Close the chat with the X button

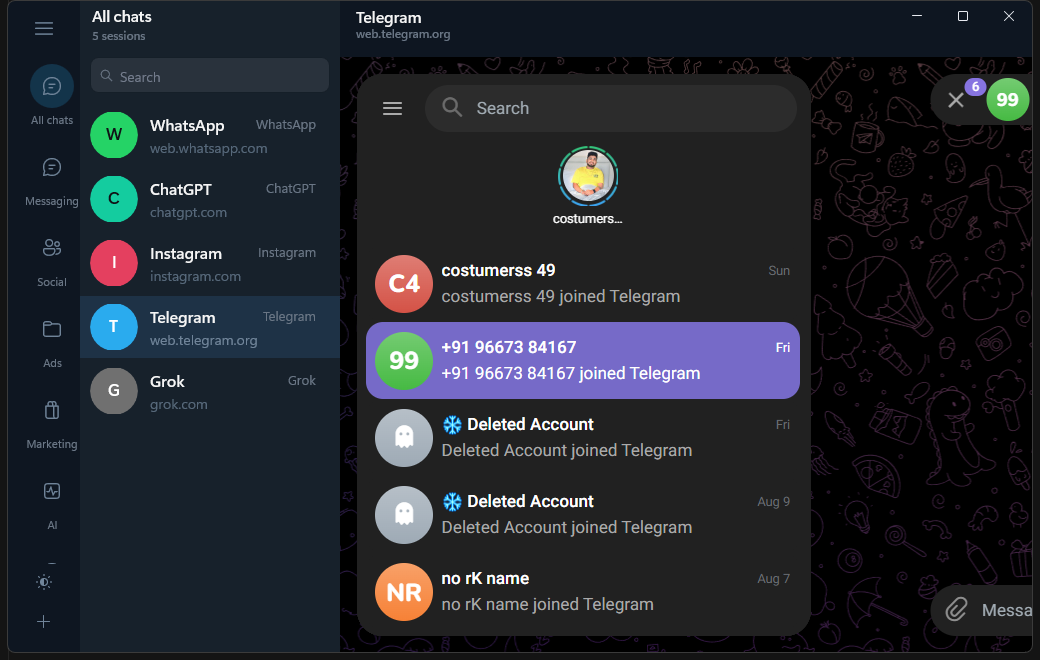956,100
